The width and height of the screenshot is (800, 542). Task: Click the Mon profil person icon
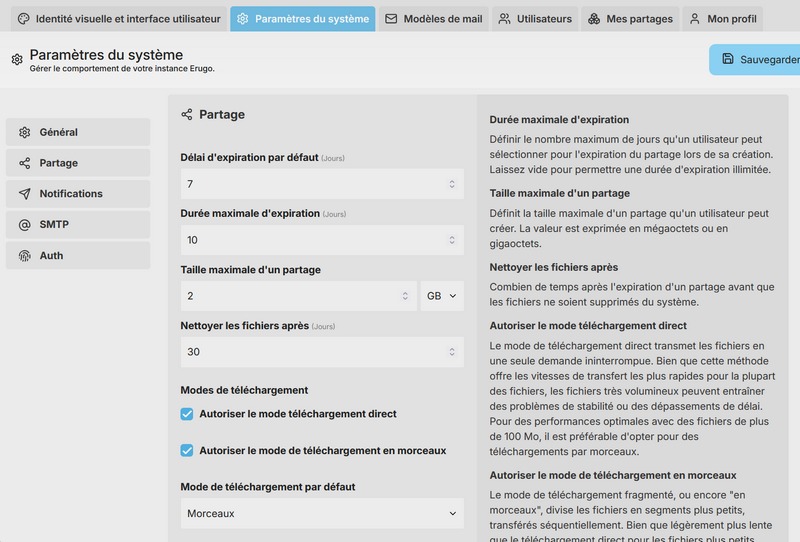pos(694,19)
